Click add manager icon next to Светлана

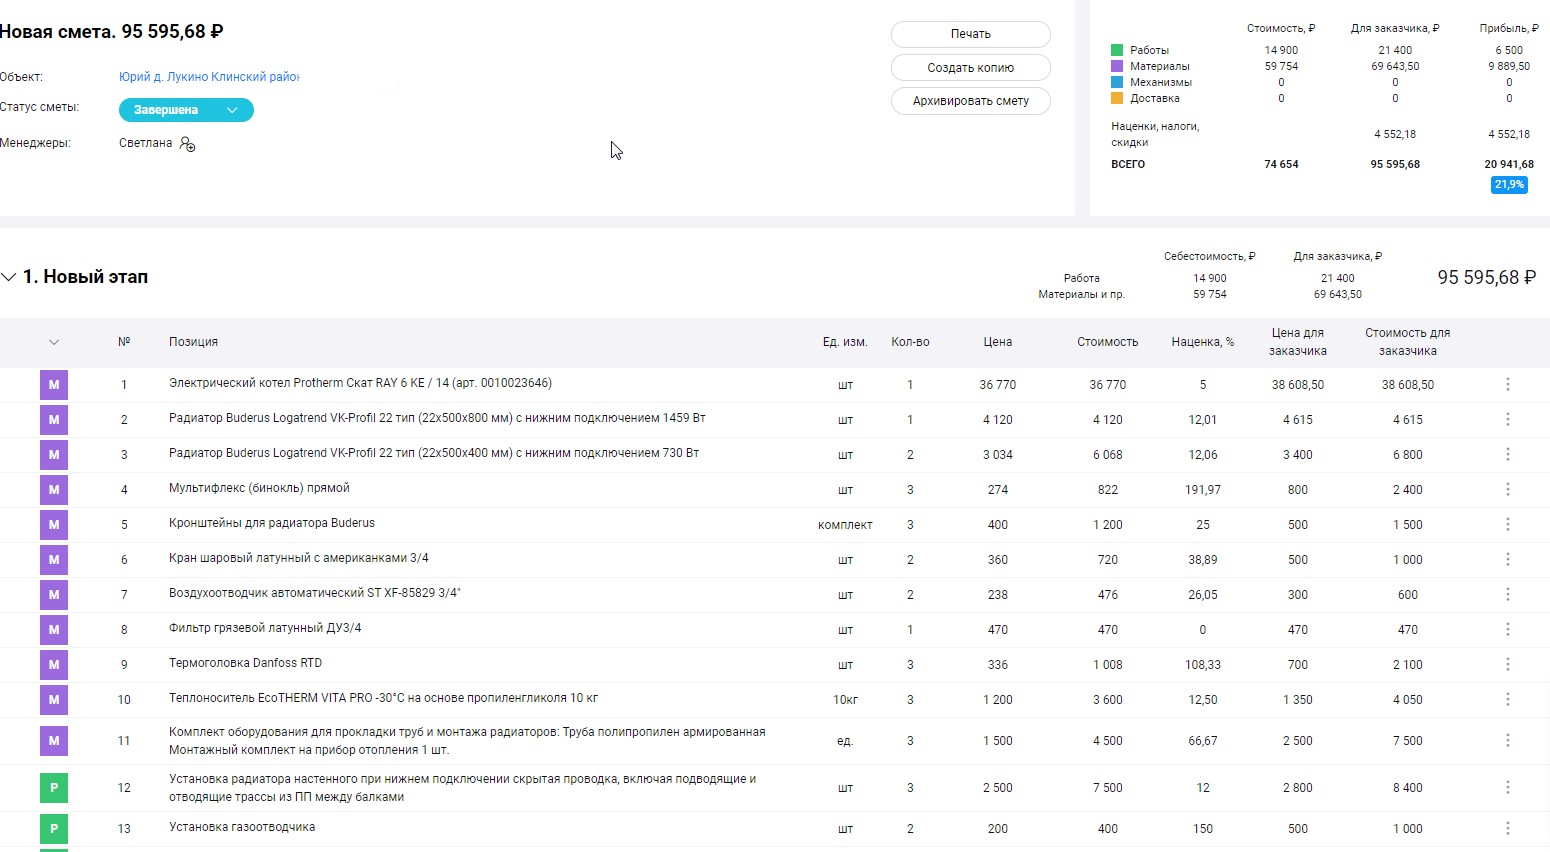point(187,144)
